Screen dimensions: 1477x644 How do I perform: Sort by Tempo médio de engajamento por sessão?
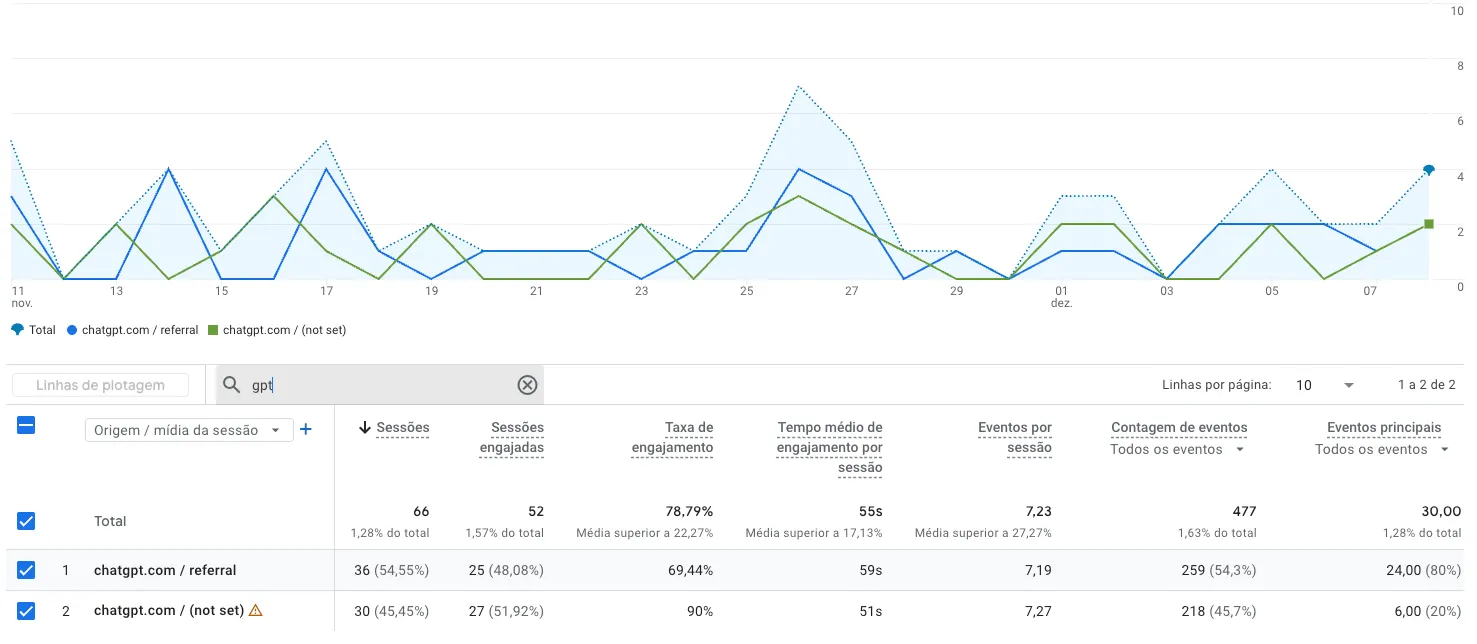coord(830,447)
